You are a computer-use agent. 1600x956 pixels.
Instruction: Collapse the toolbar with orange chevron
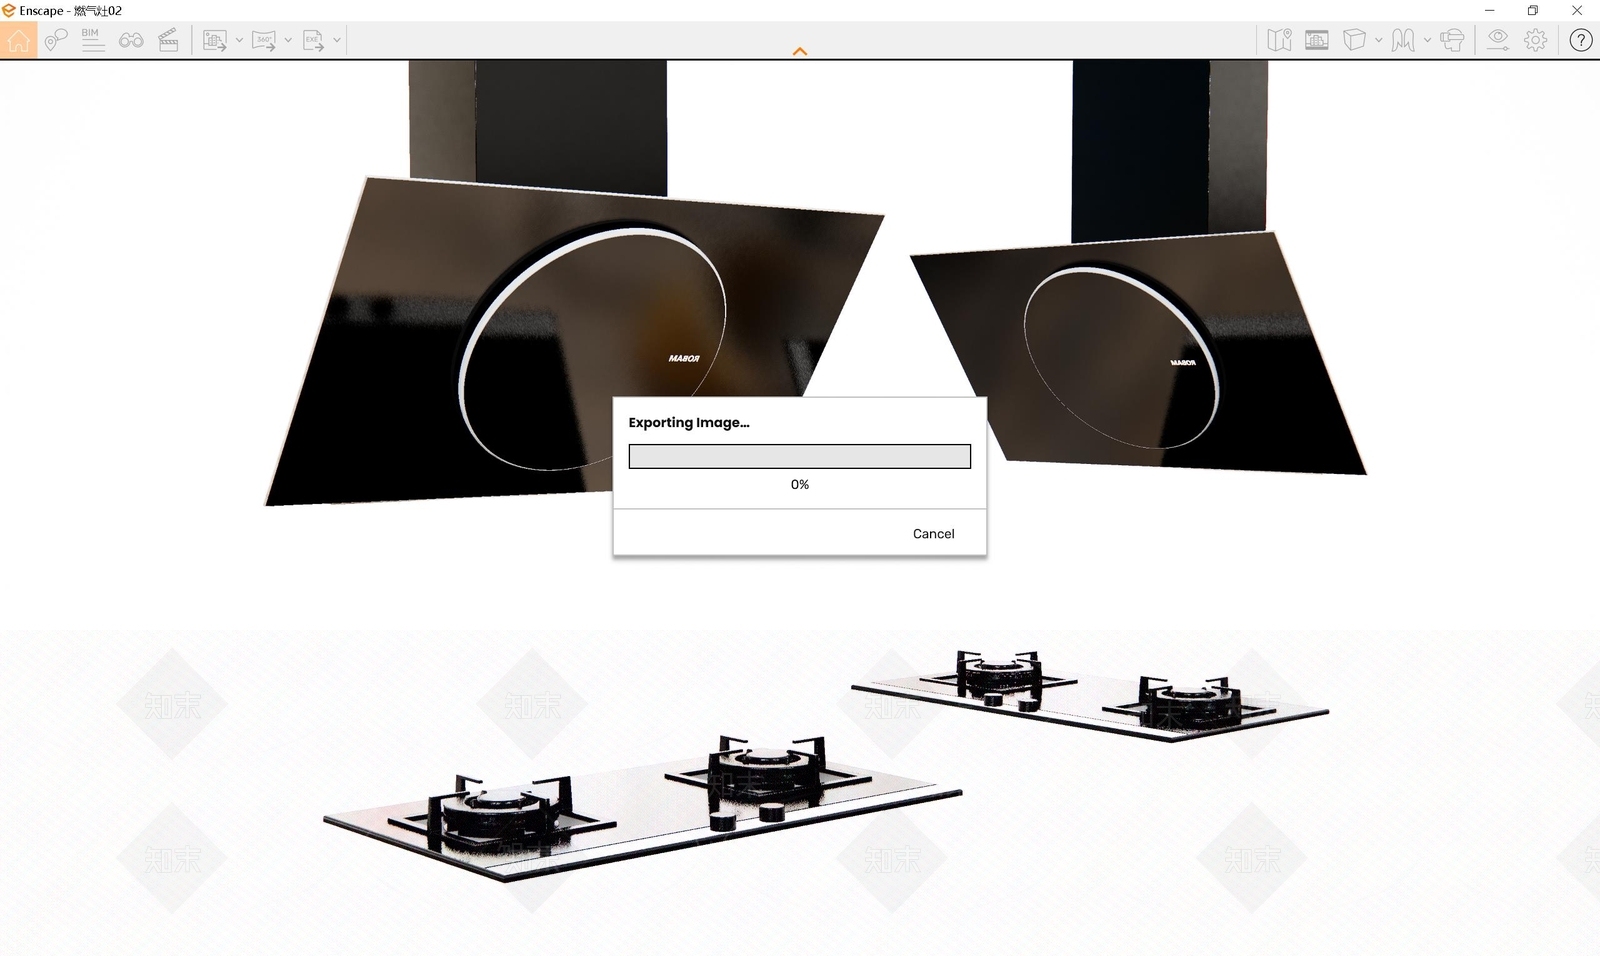800,51
